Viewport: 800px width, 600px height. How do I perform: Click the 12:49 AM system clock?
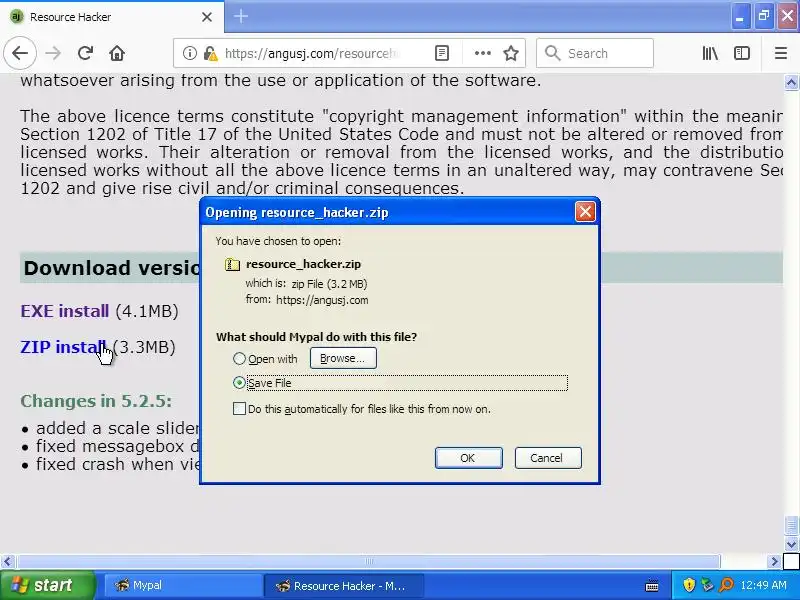click(x=763, y=585)
